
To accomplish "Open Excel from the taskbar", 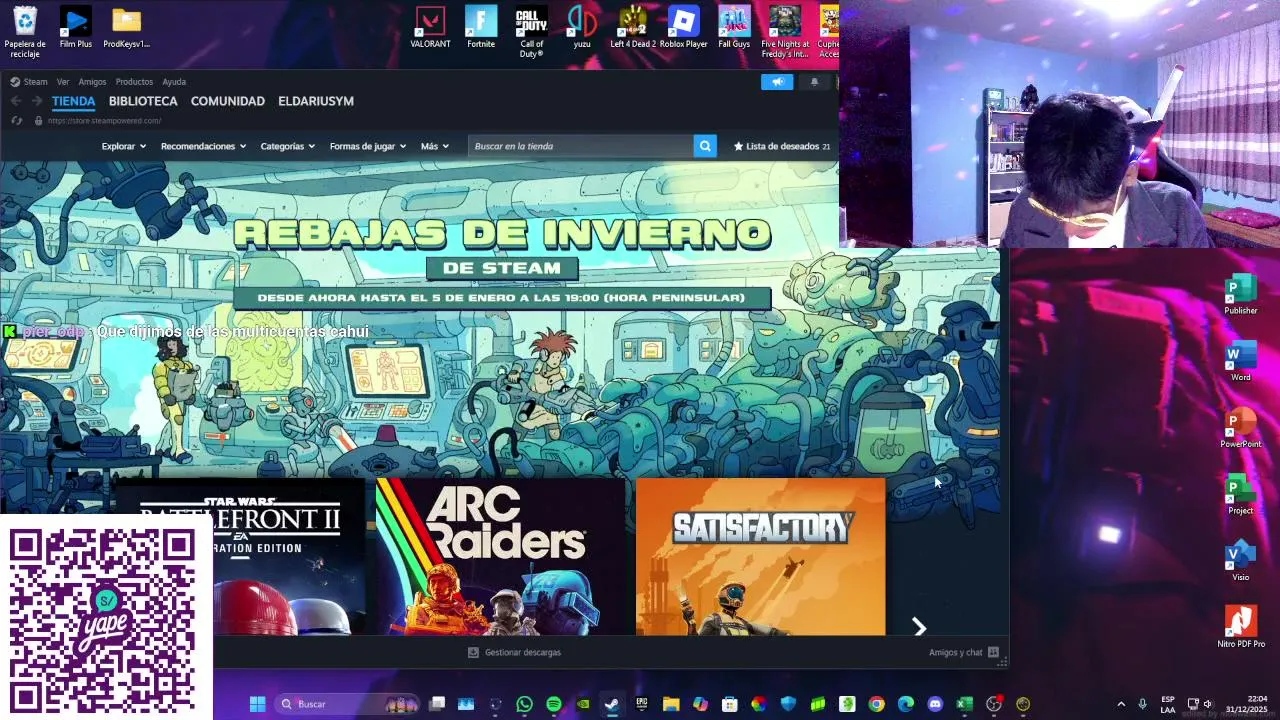I will click(964, 704).
